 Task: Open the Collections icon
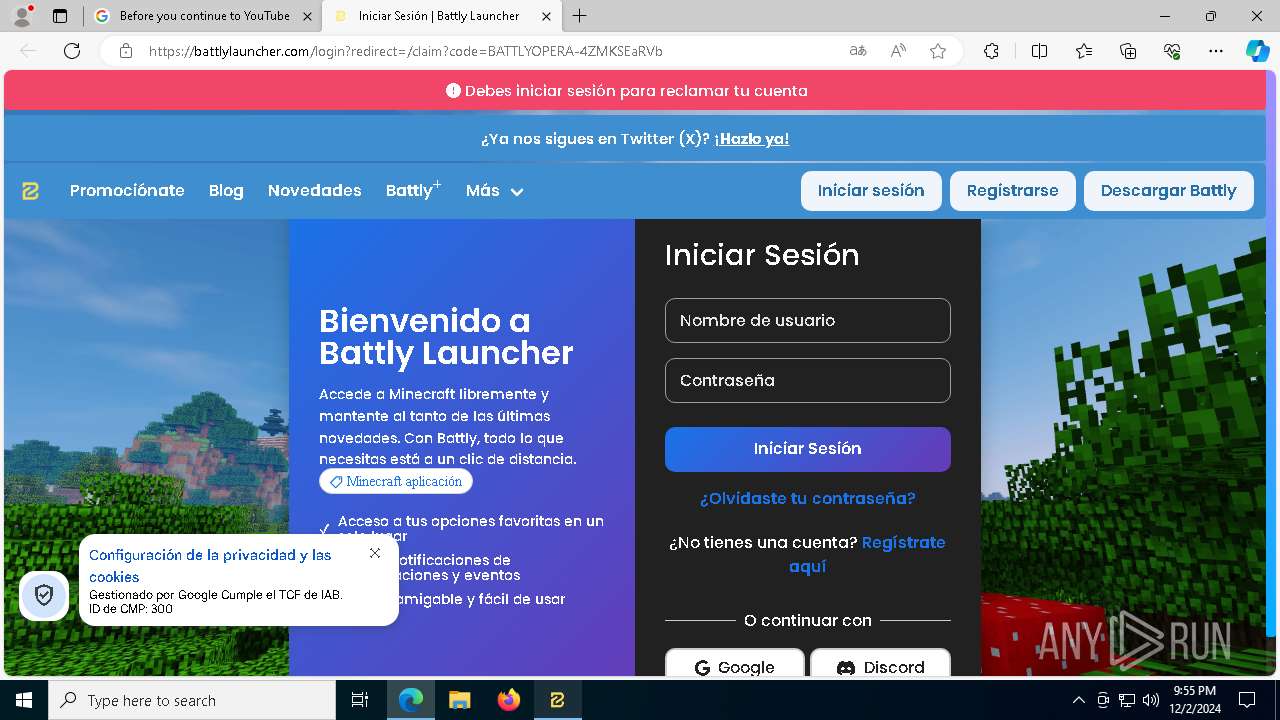tap(1128, 51)
